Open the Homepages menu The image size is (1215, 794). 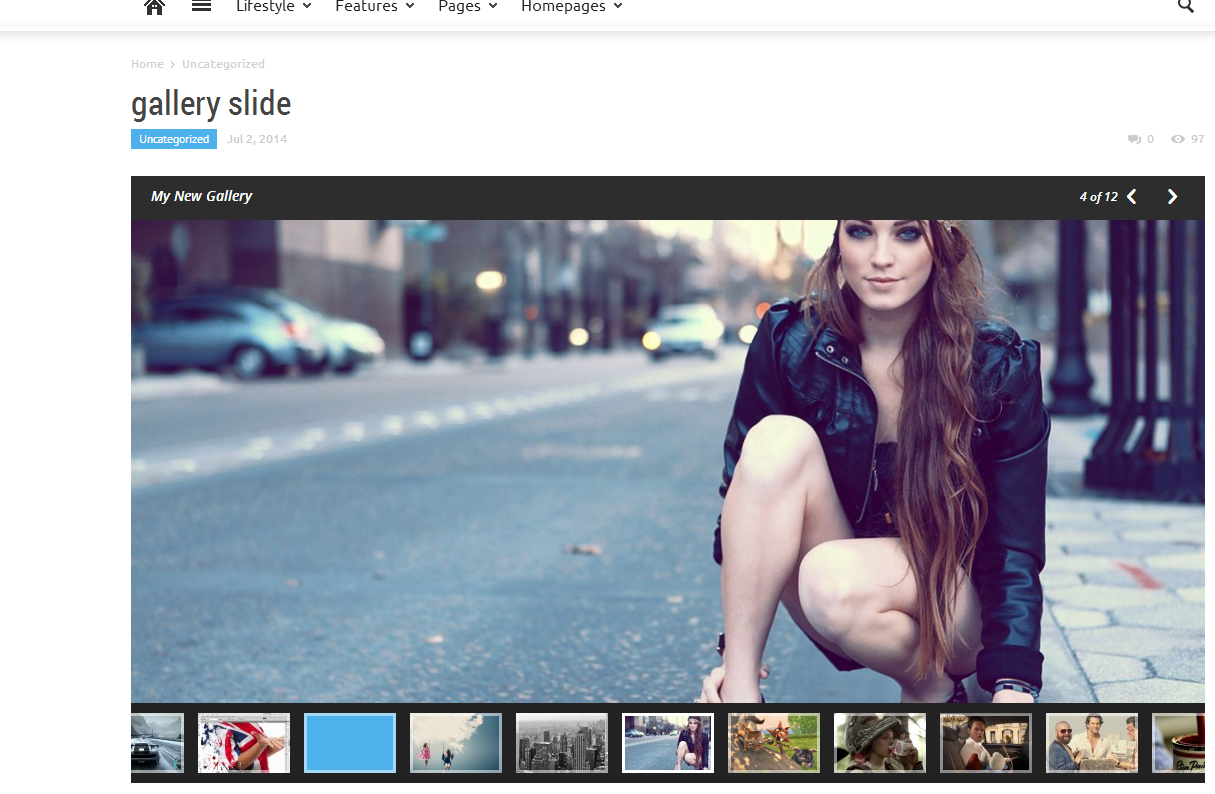[571, 7]
